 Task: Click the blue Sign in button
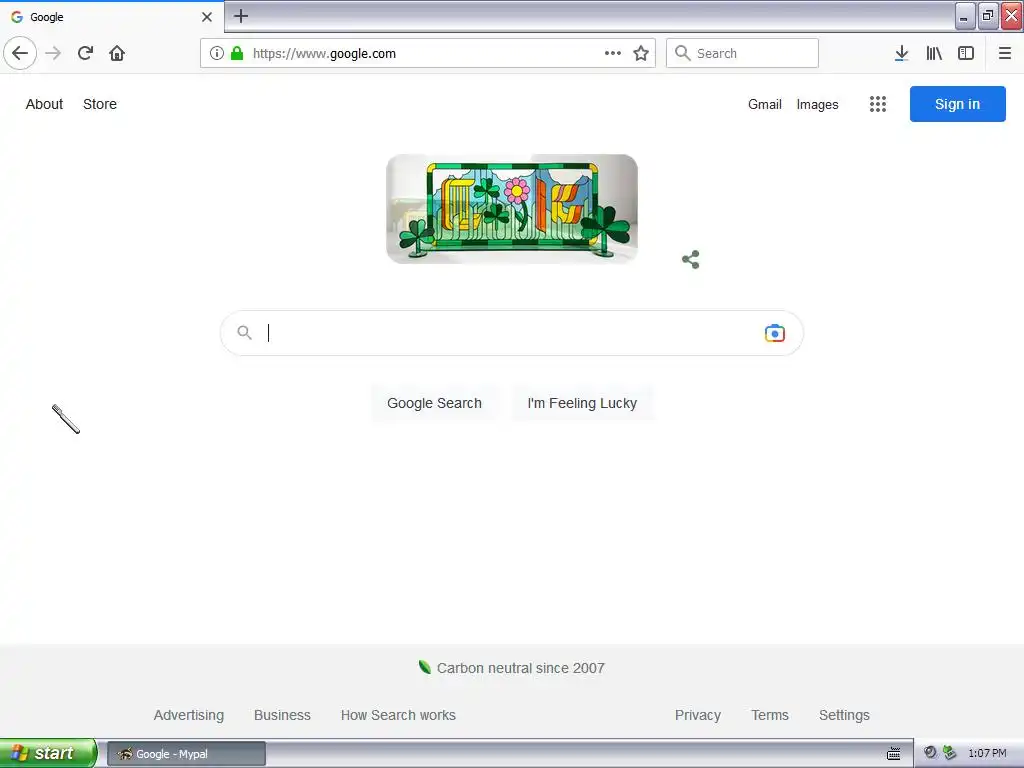[x=957, y=104]
